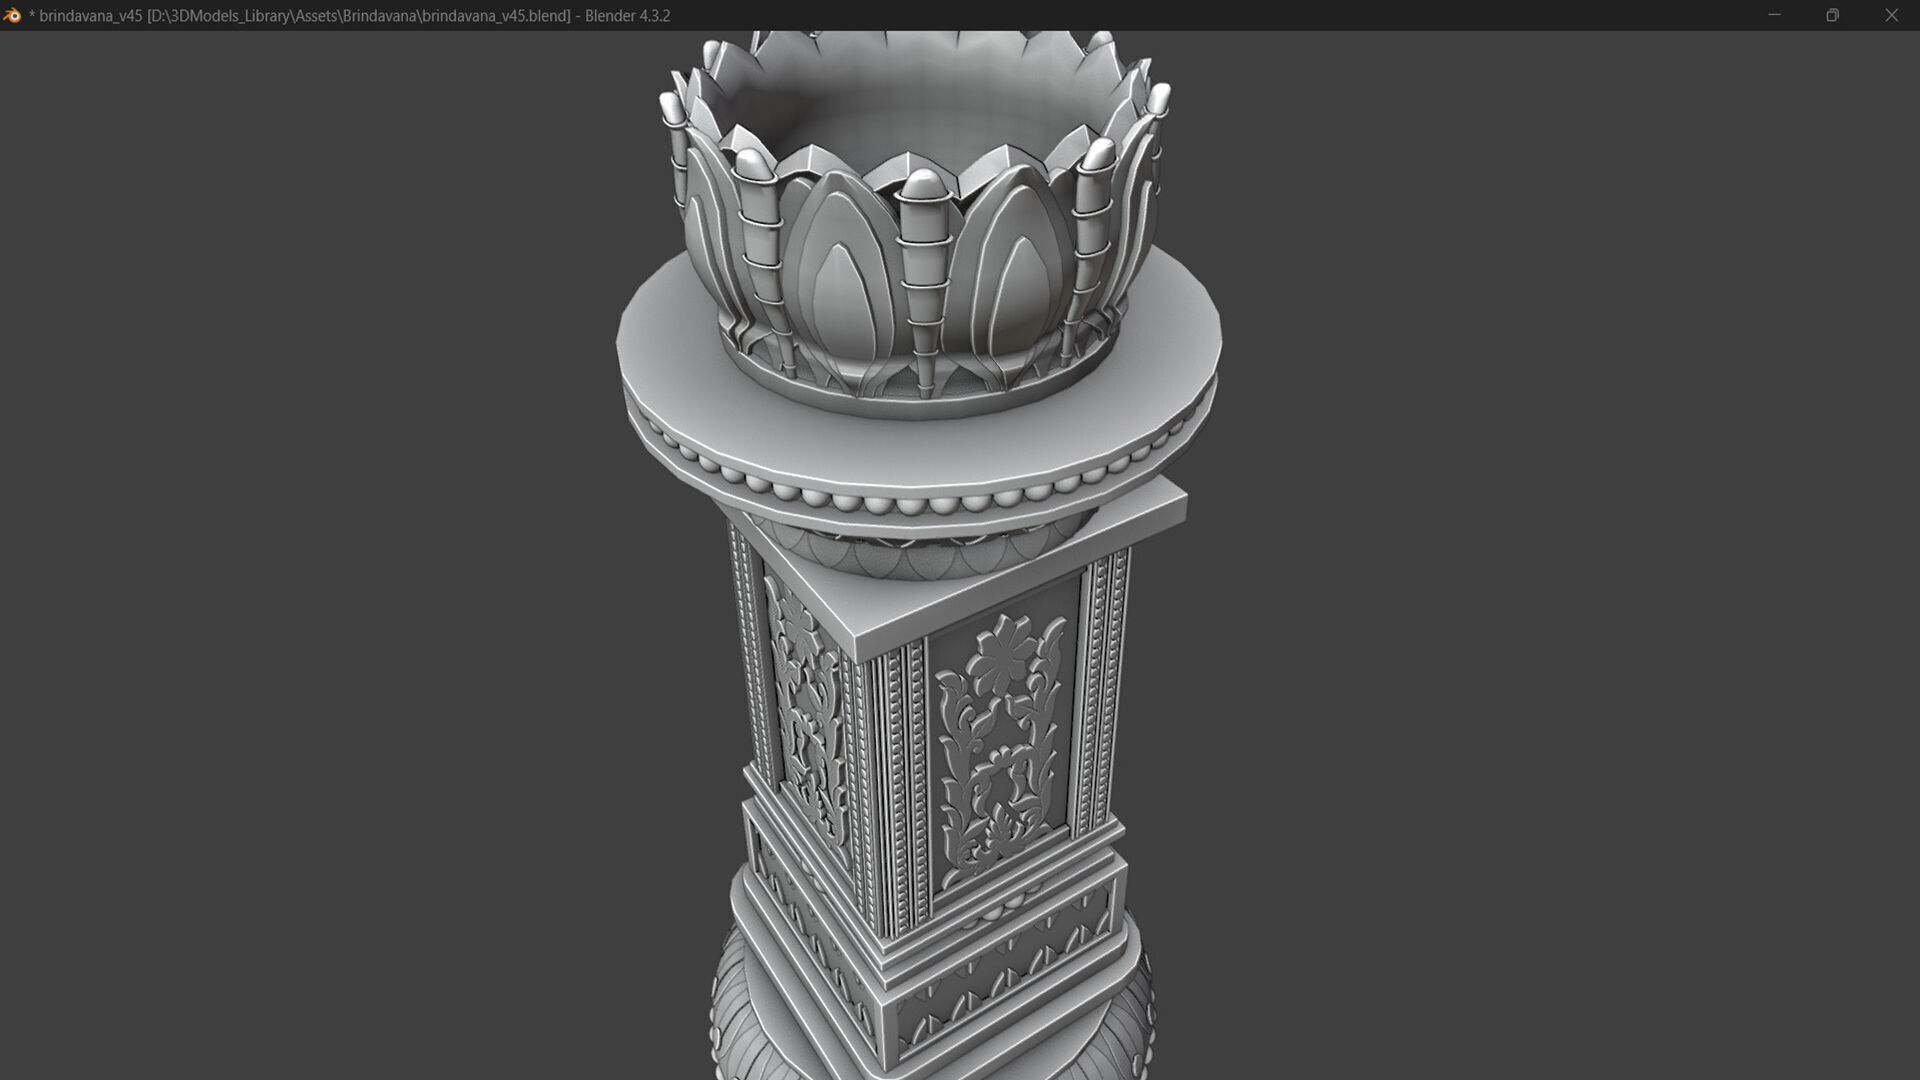Click the brindavana_v45 title bar text
This screenshot has height=1080, width=1920.
point(349,16)
